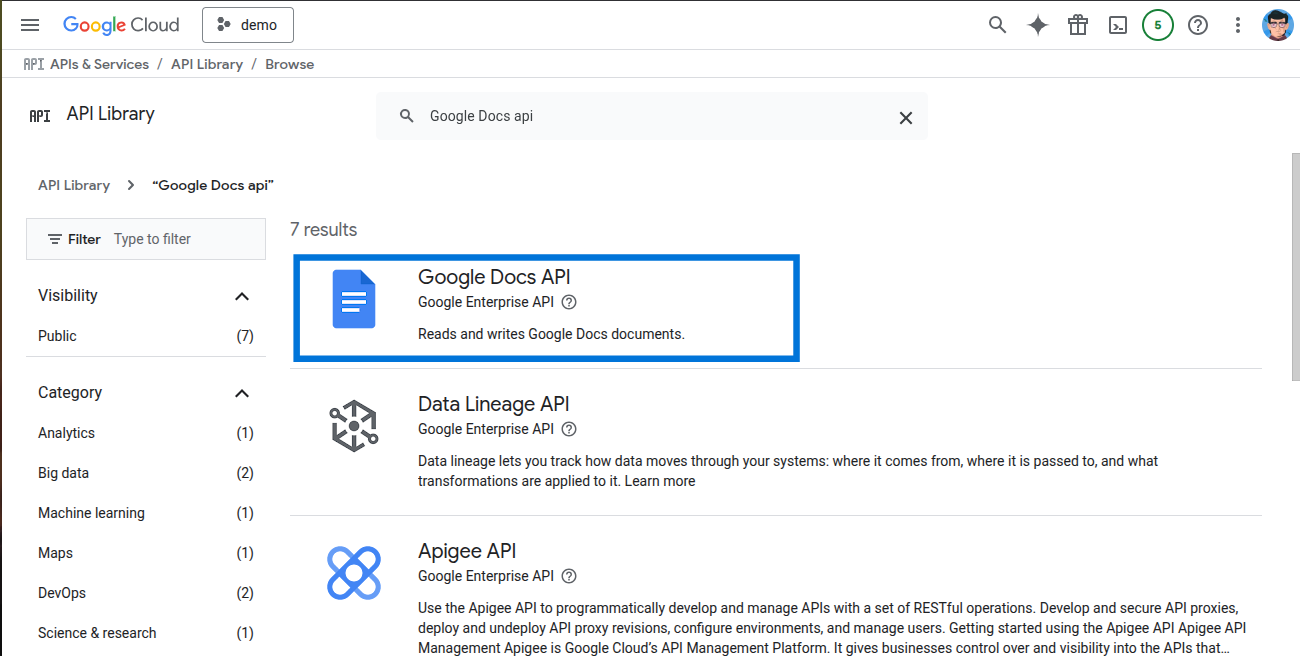Click the 7 results count text
Viewport: 1300px width, 656px height.
pyautogui.click(x=324, y=229)
